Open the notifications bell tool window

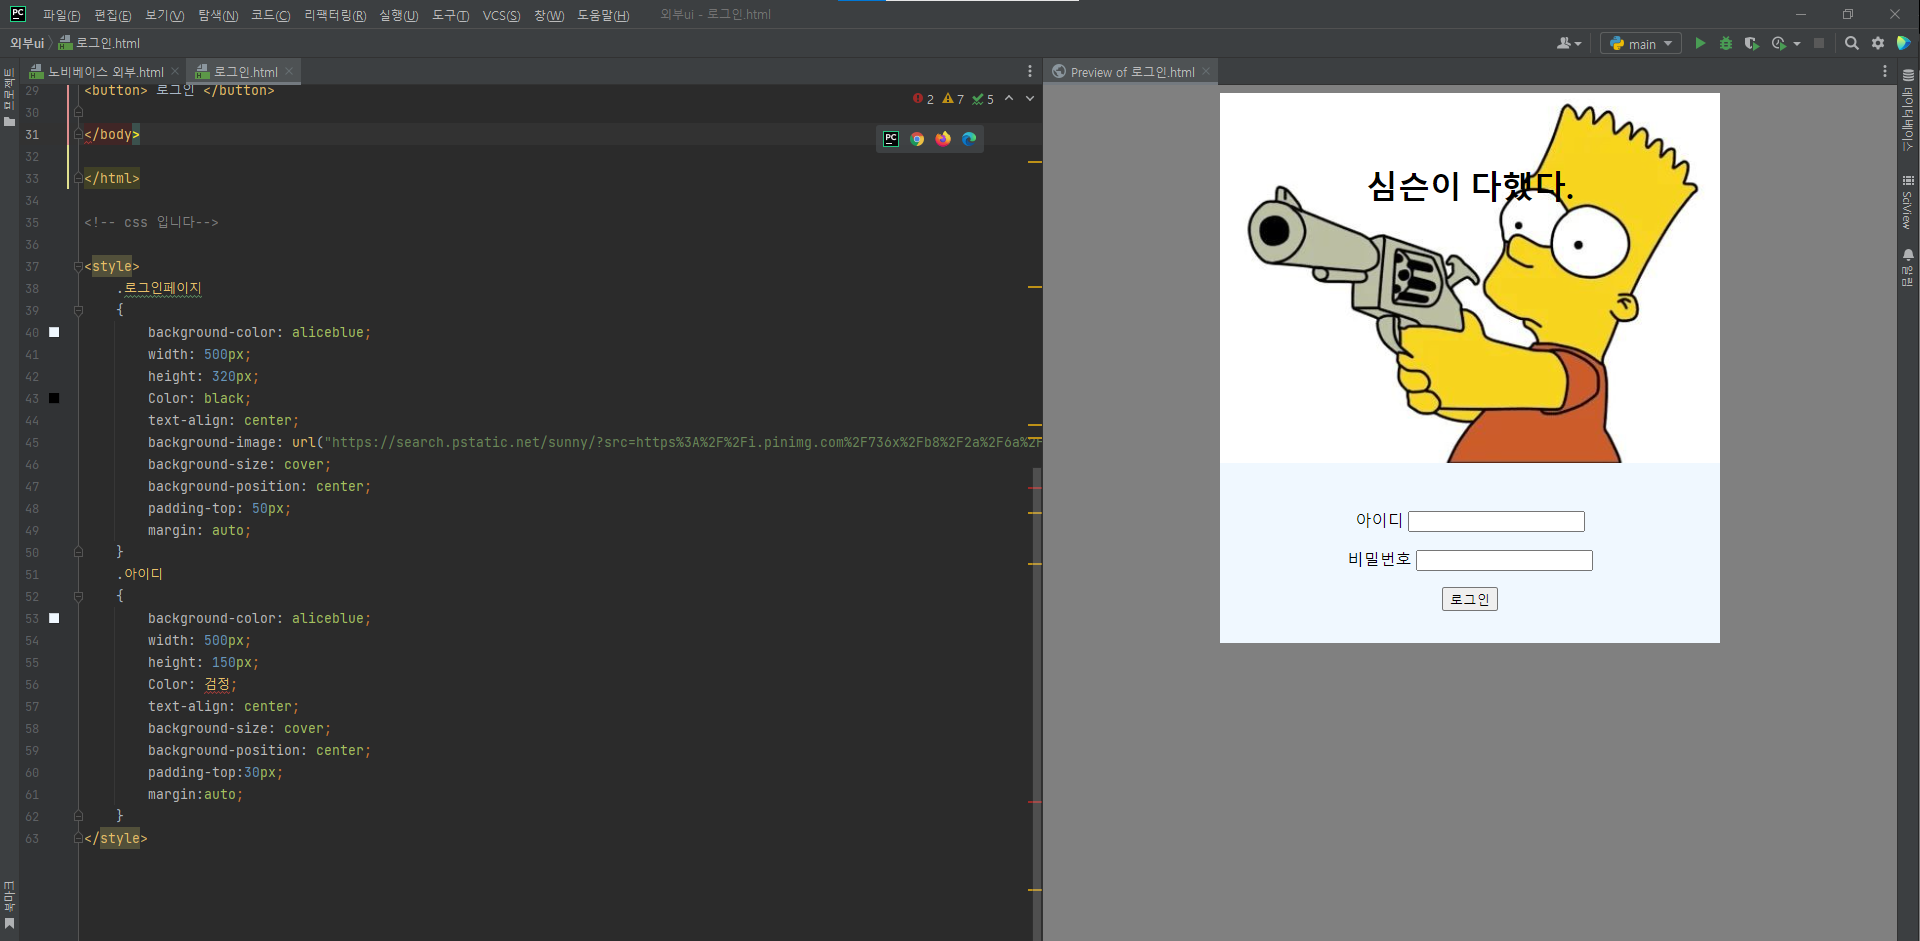[x=1908, y=268]
